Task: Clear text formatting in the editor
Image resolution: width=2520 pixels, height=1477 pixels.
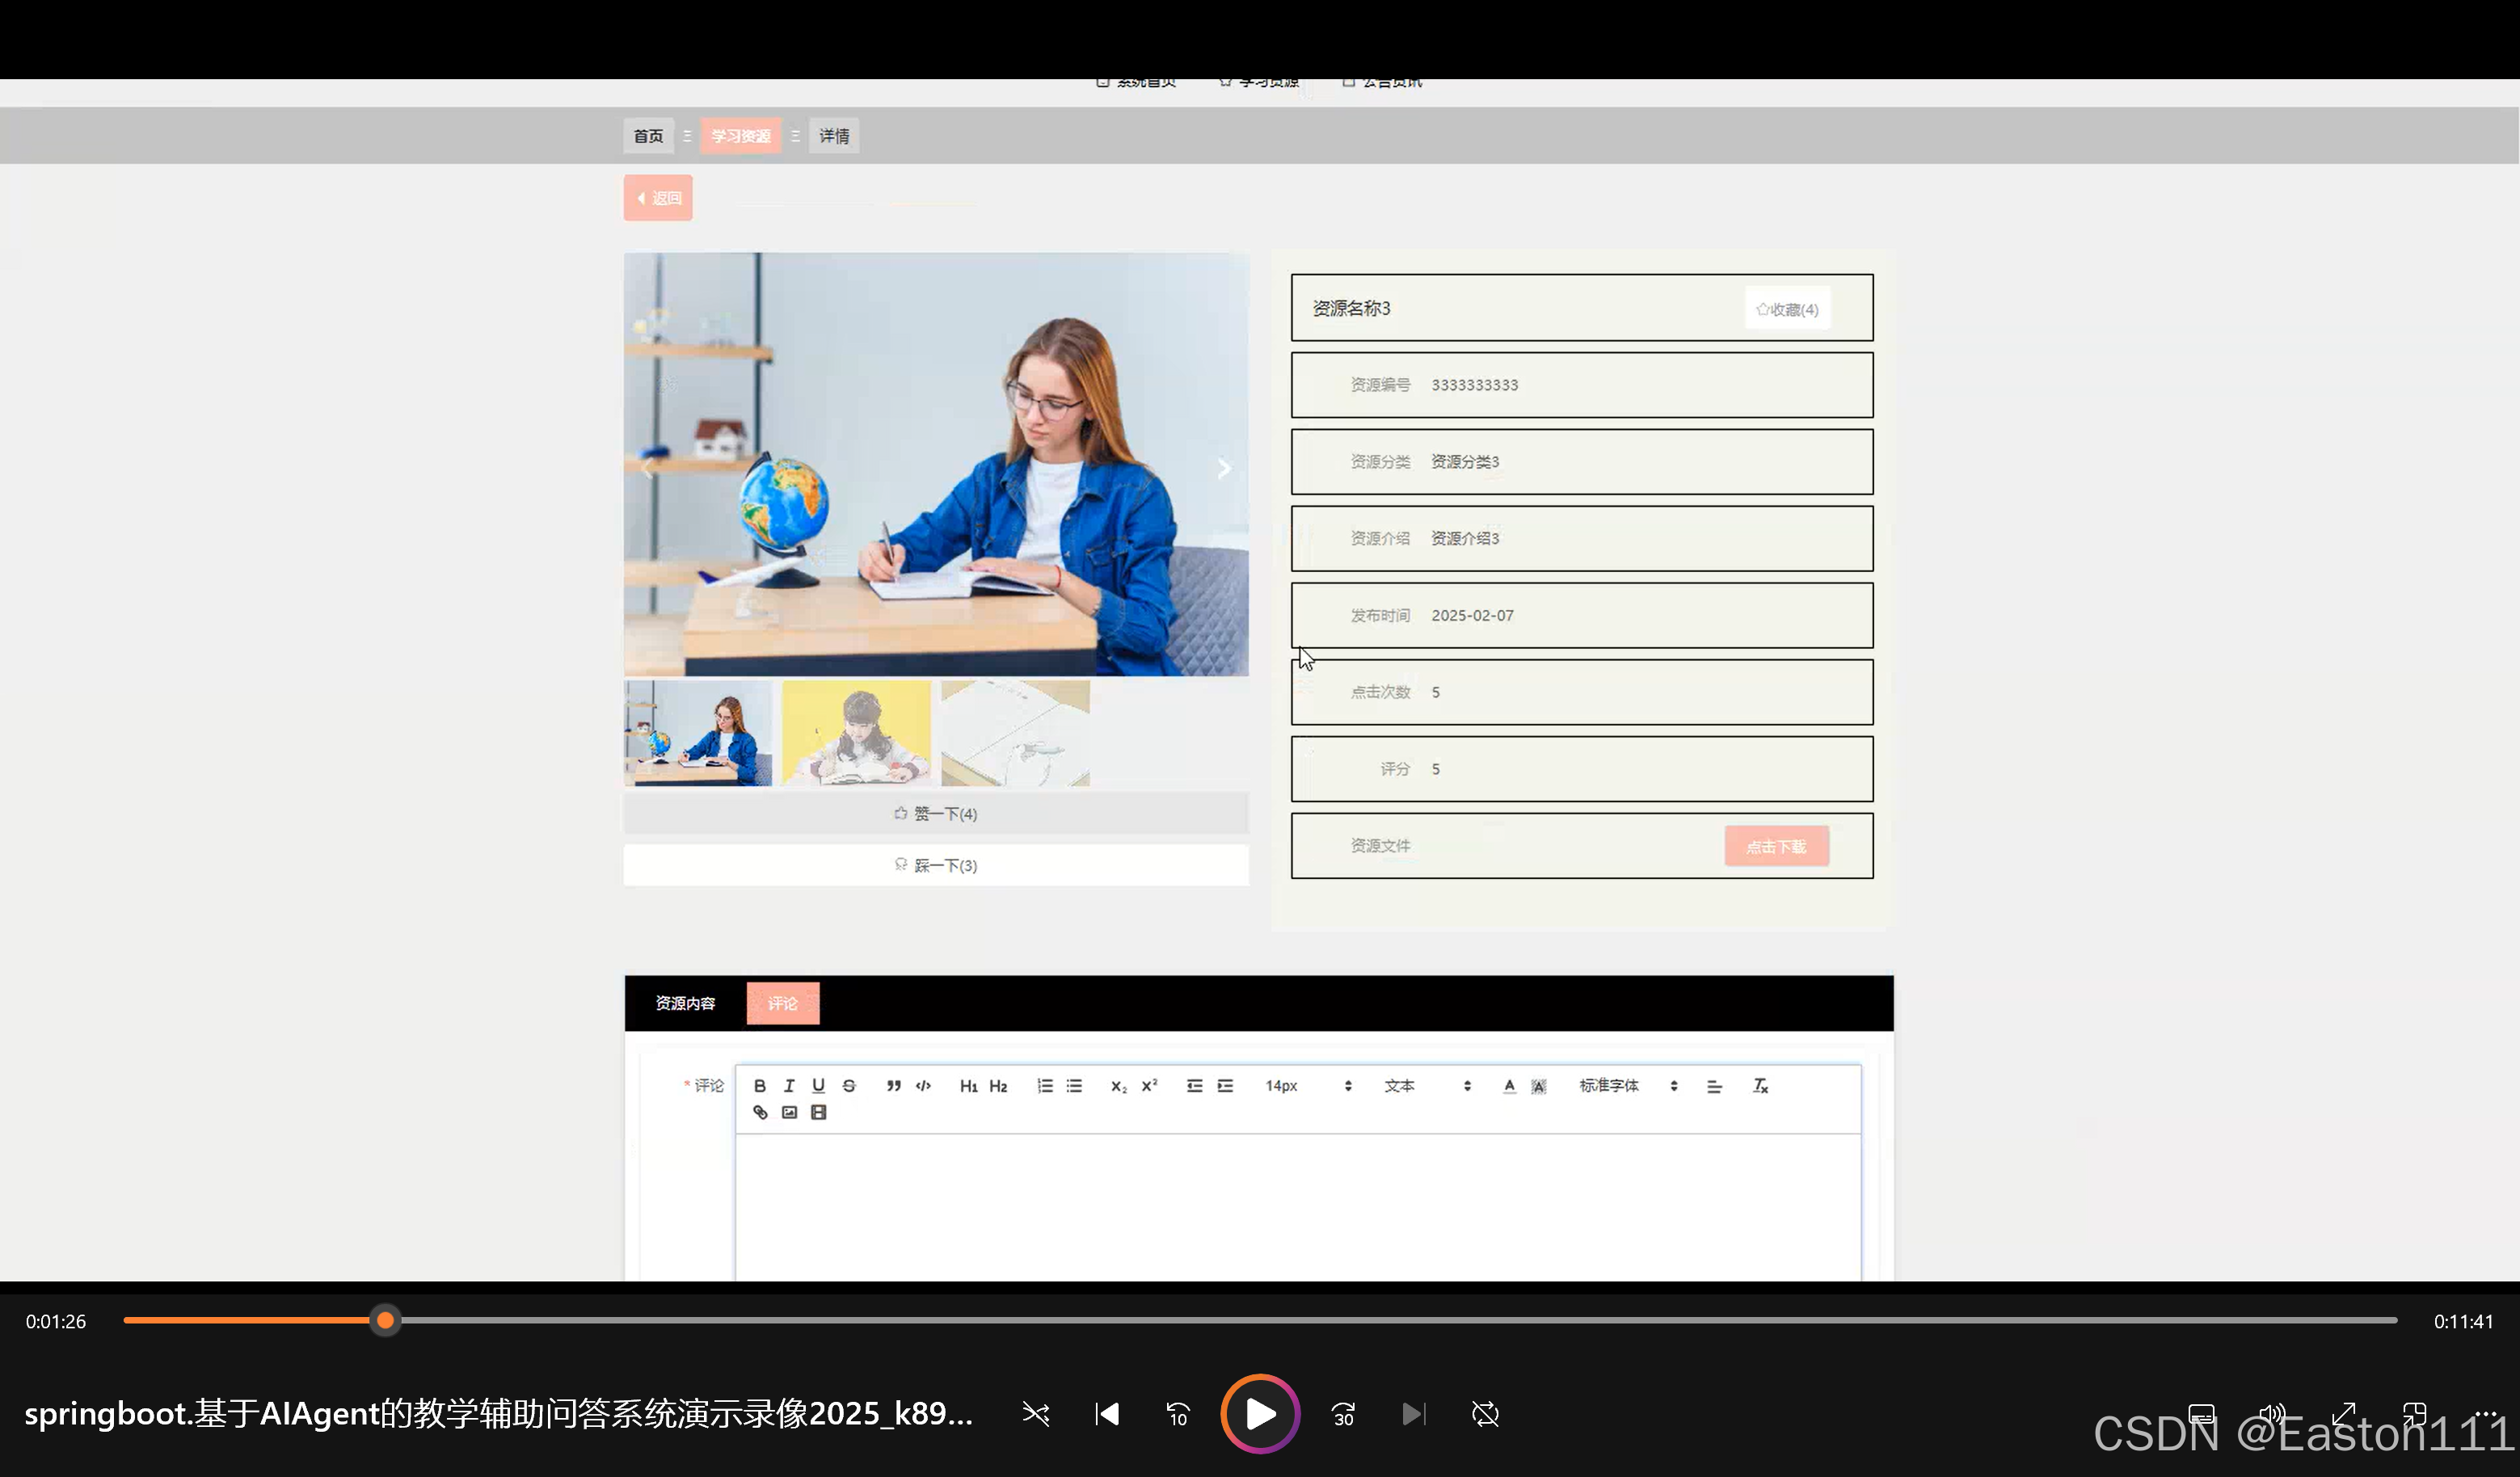Action: pos(1760,1085)
